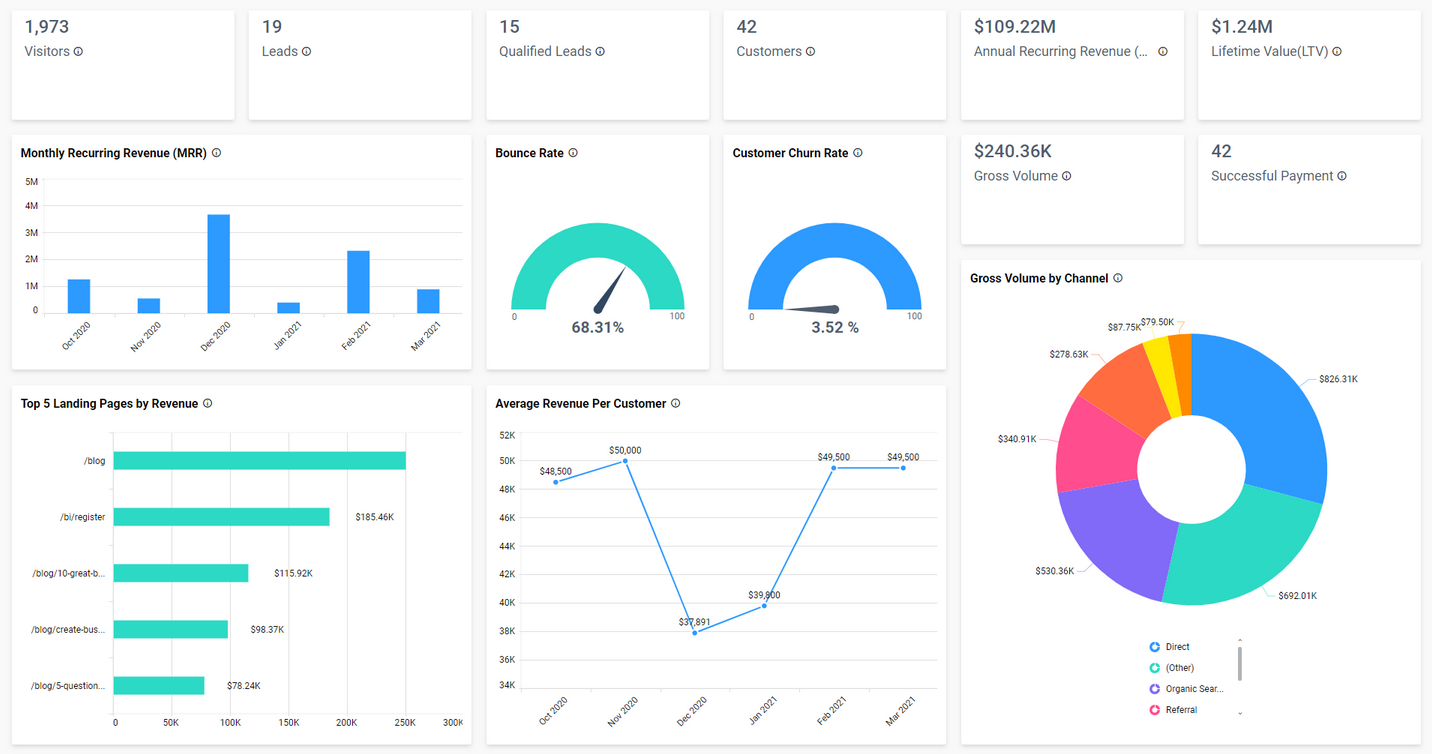Click the Top 5 Landing Pages info icon

coord(207,403)
